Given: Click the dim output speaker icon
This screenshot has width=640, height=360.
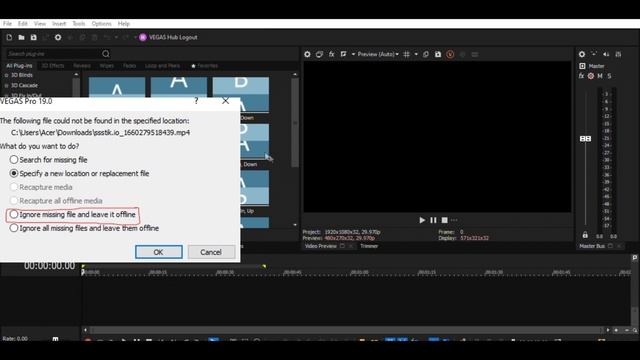Looking at the screenshot, I should 606,54.
